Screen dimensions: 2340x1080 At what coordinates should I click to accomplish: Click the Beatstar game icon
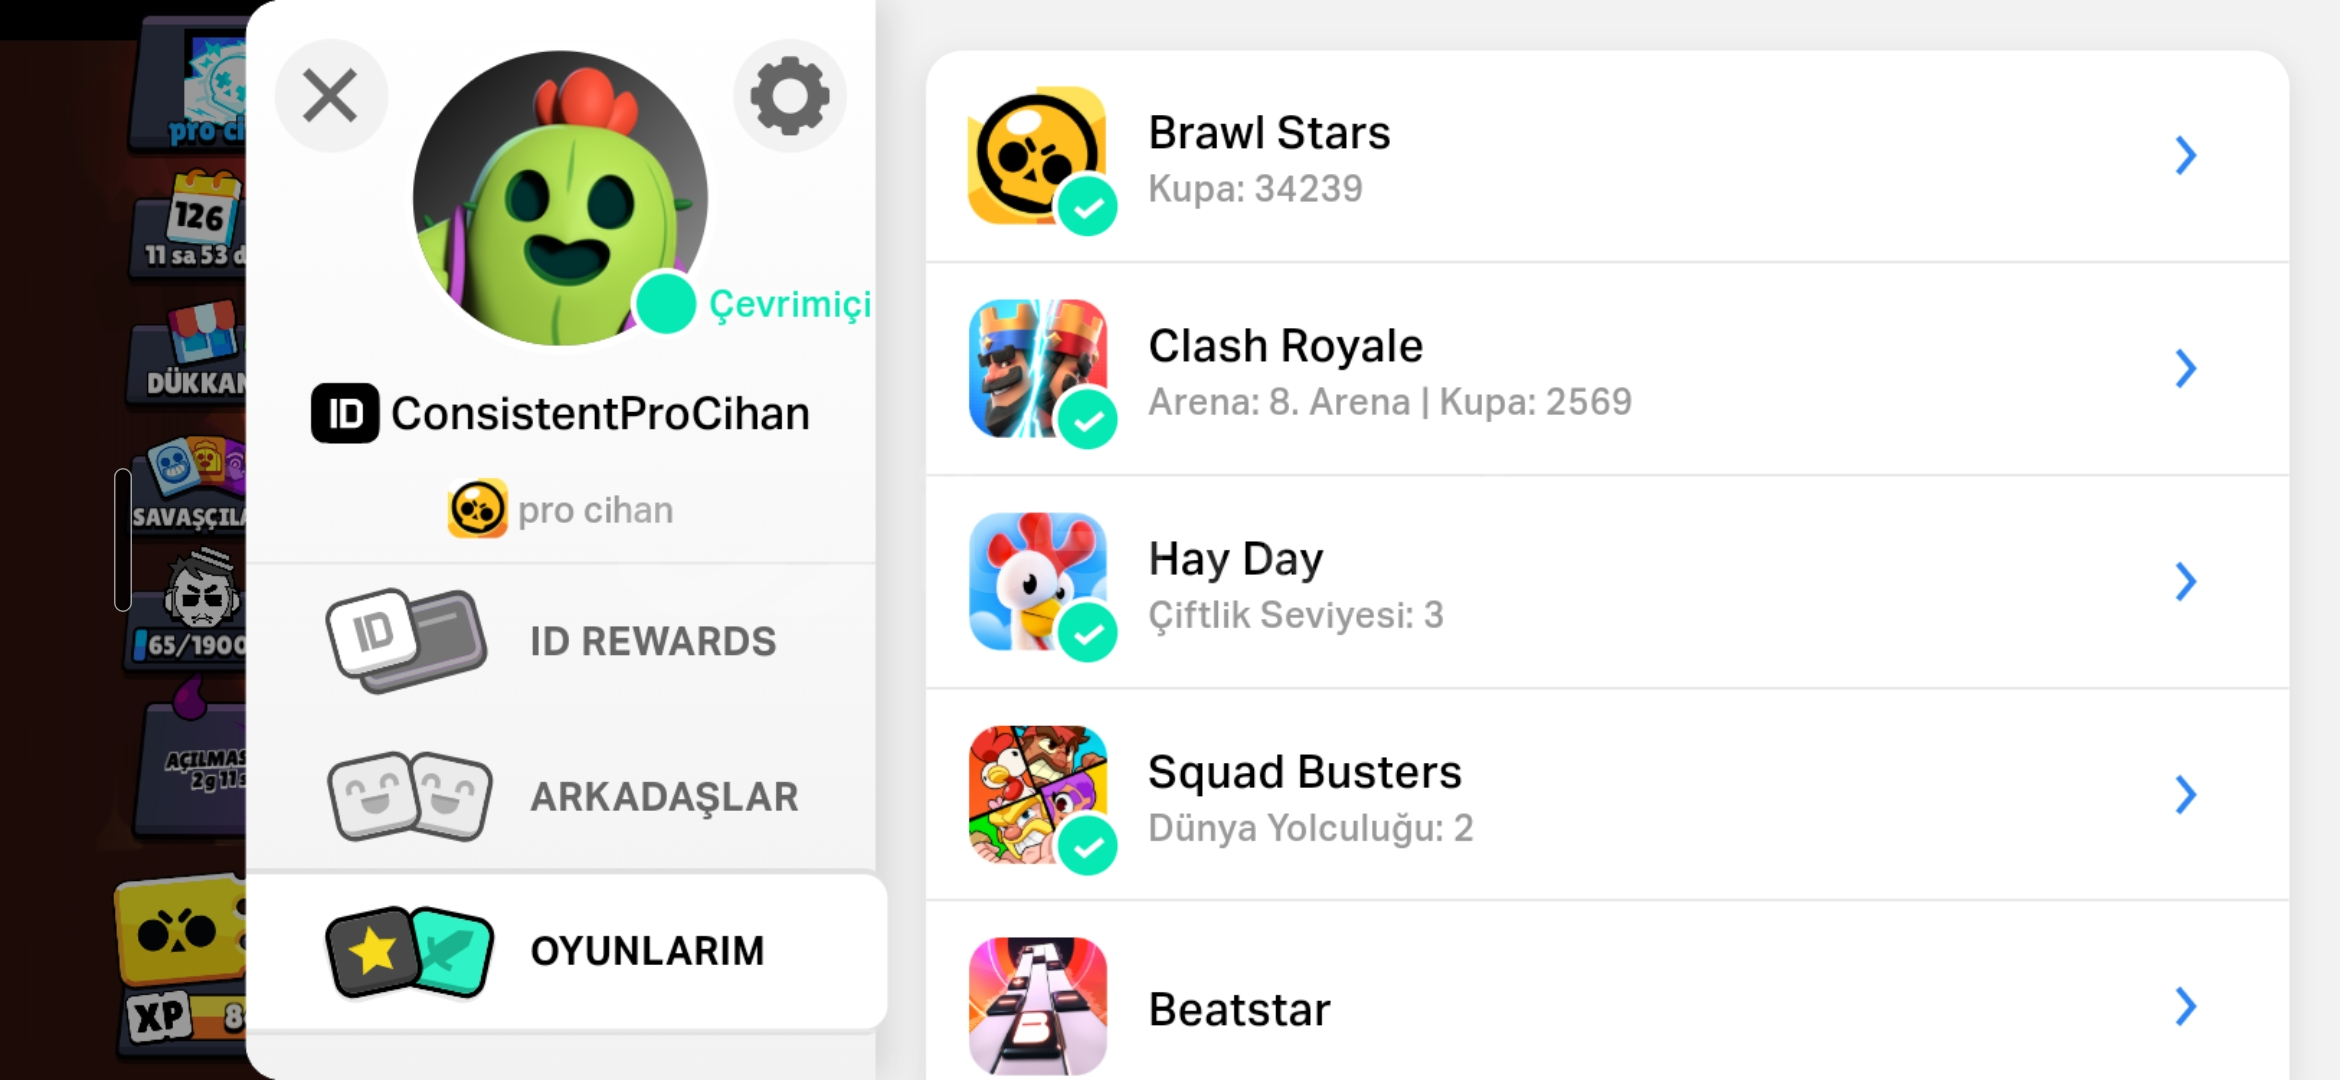(x=1038, y=1006)
